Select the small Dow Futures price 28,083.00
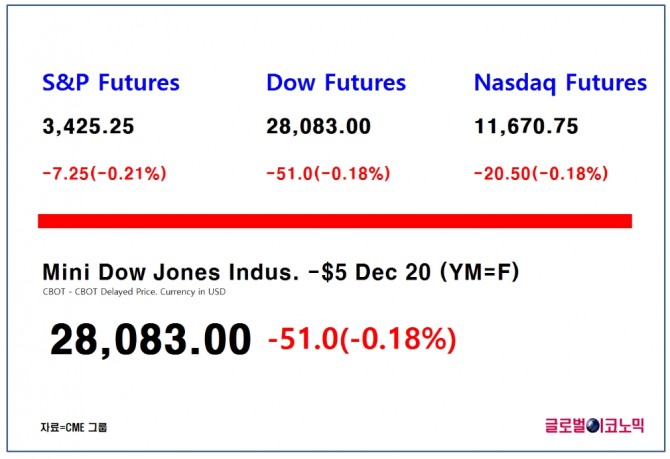This screenshot has width=670, height=459. pyautogui.click(x=318, y=127)
